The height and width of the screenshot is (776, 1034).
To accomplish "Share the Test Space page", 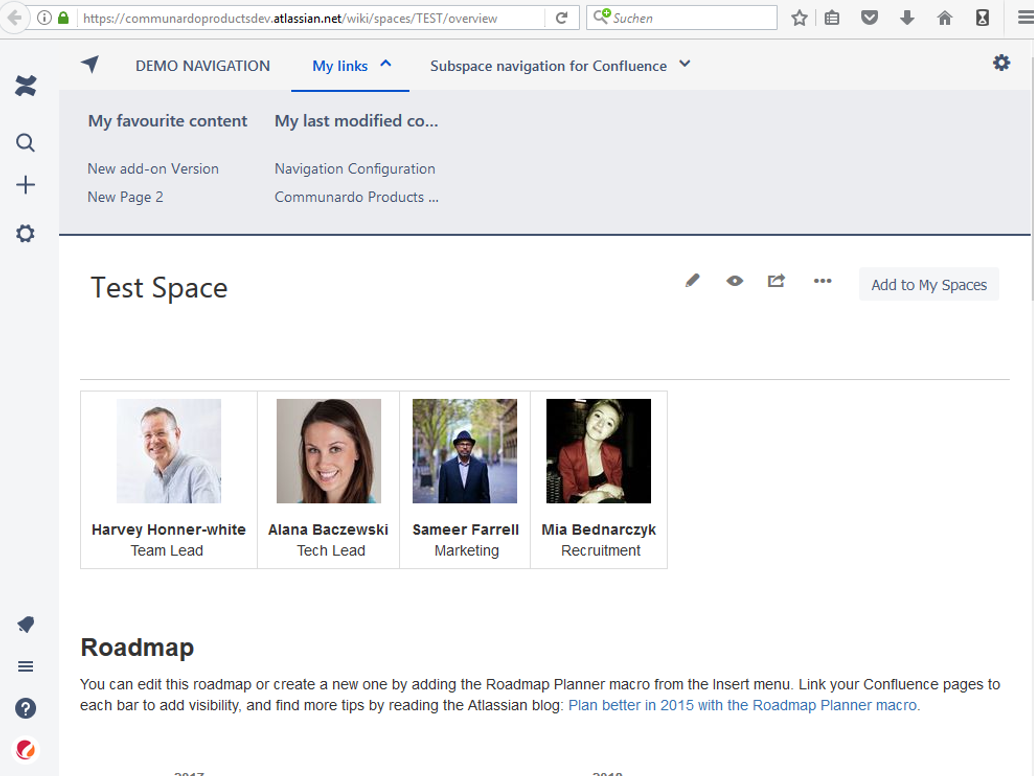I will (x=776, y=281).
